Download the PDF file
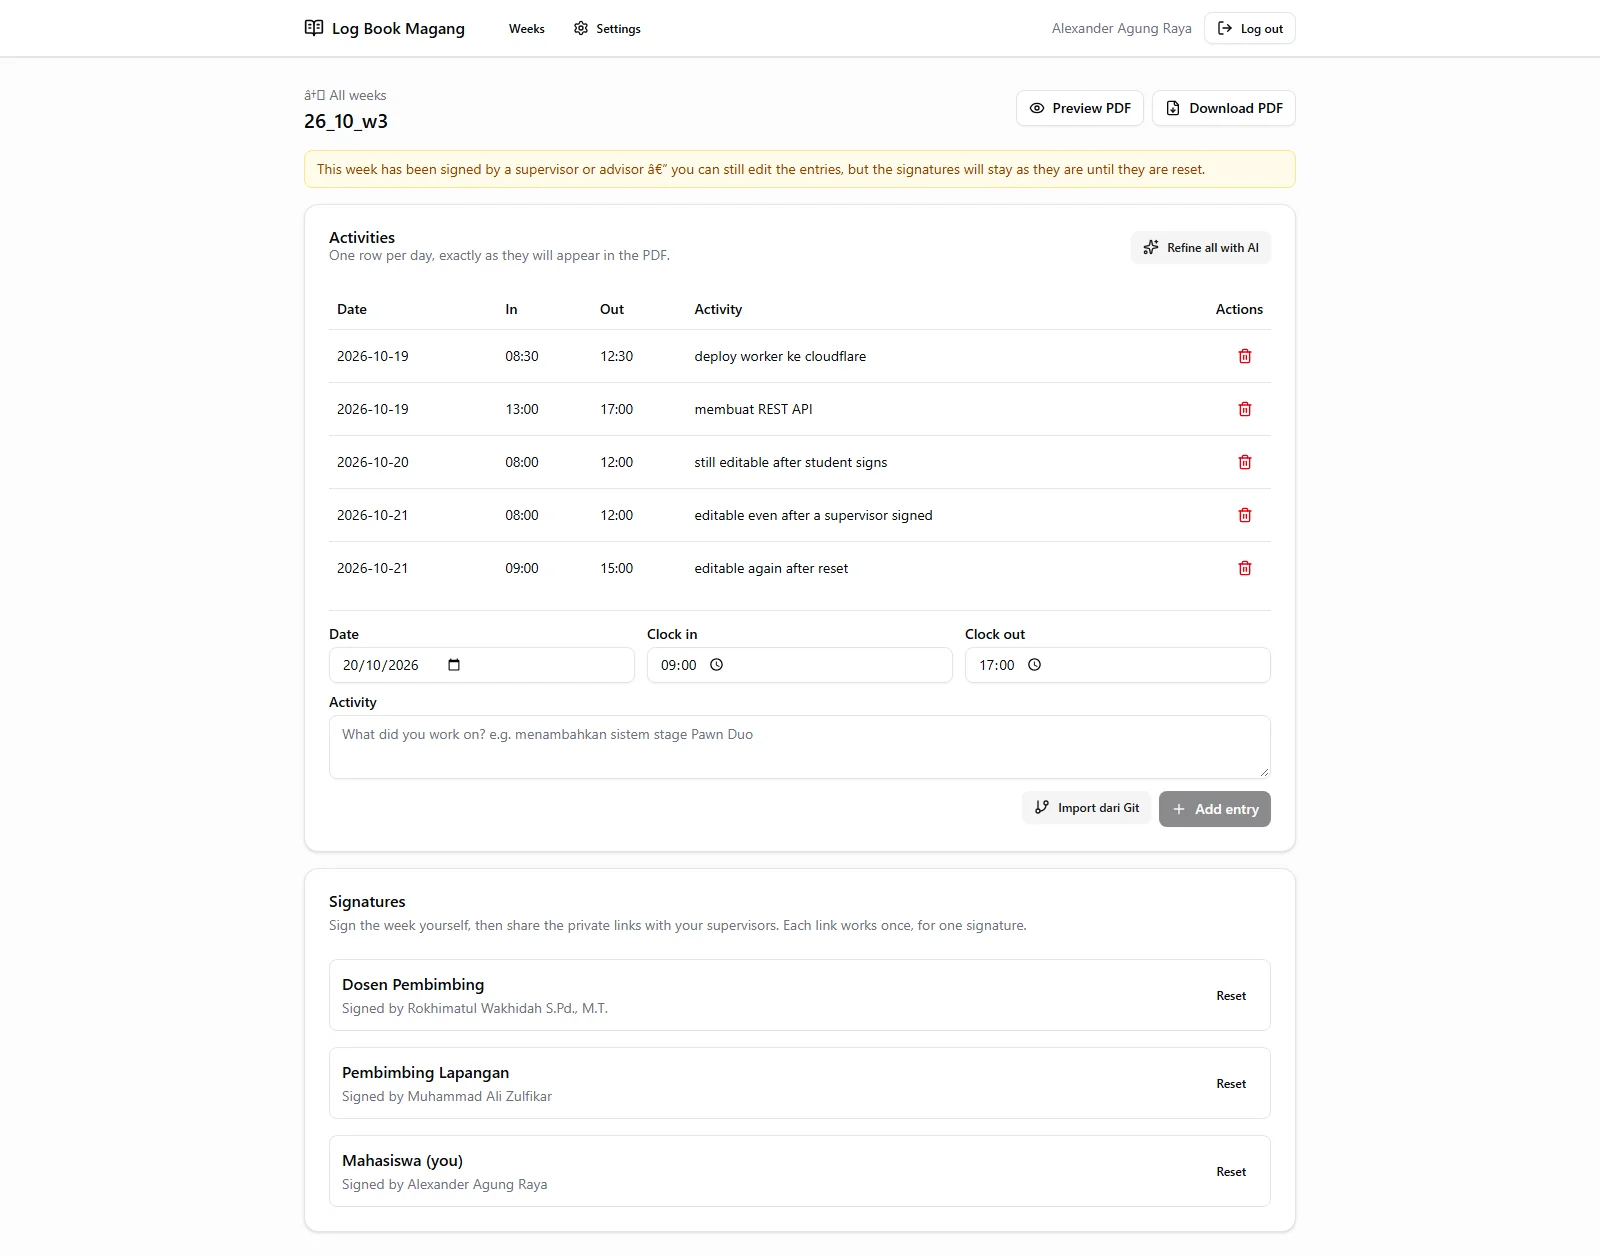This screenshot has height=1256, width=1600. [1224, 108]
